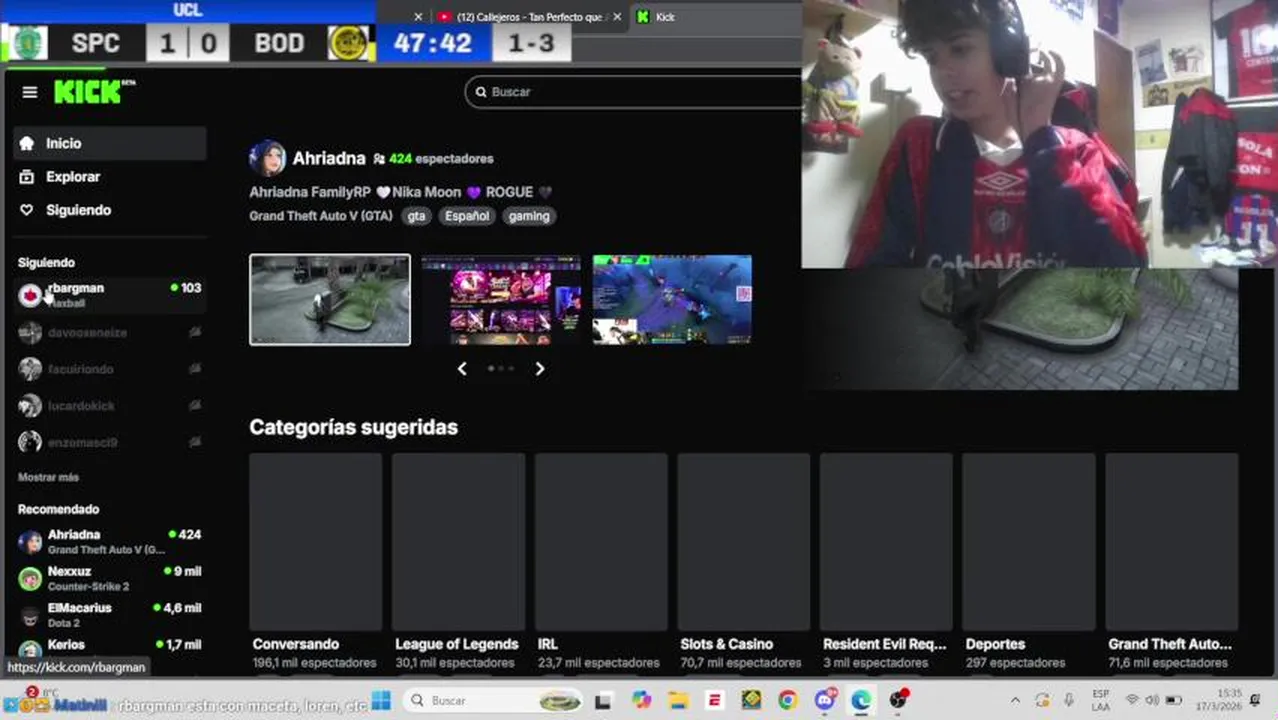The image size is (1278, 720).
Task: Open Microsoft Edge from taskbar
Action: pyautogui.click(x=861, y=701)
